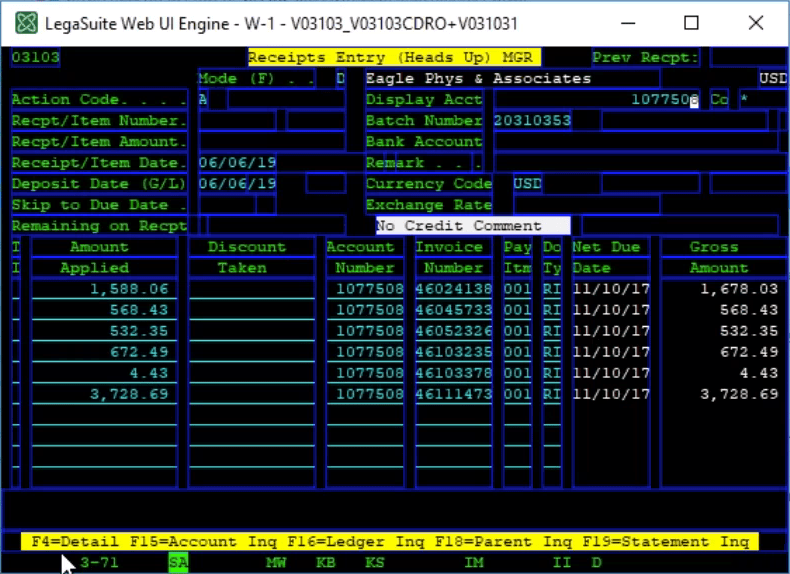Click the Mode (F) field value
Screen dimensions: 790x574
(x=341, y=78)
